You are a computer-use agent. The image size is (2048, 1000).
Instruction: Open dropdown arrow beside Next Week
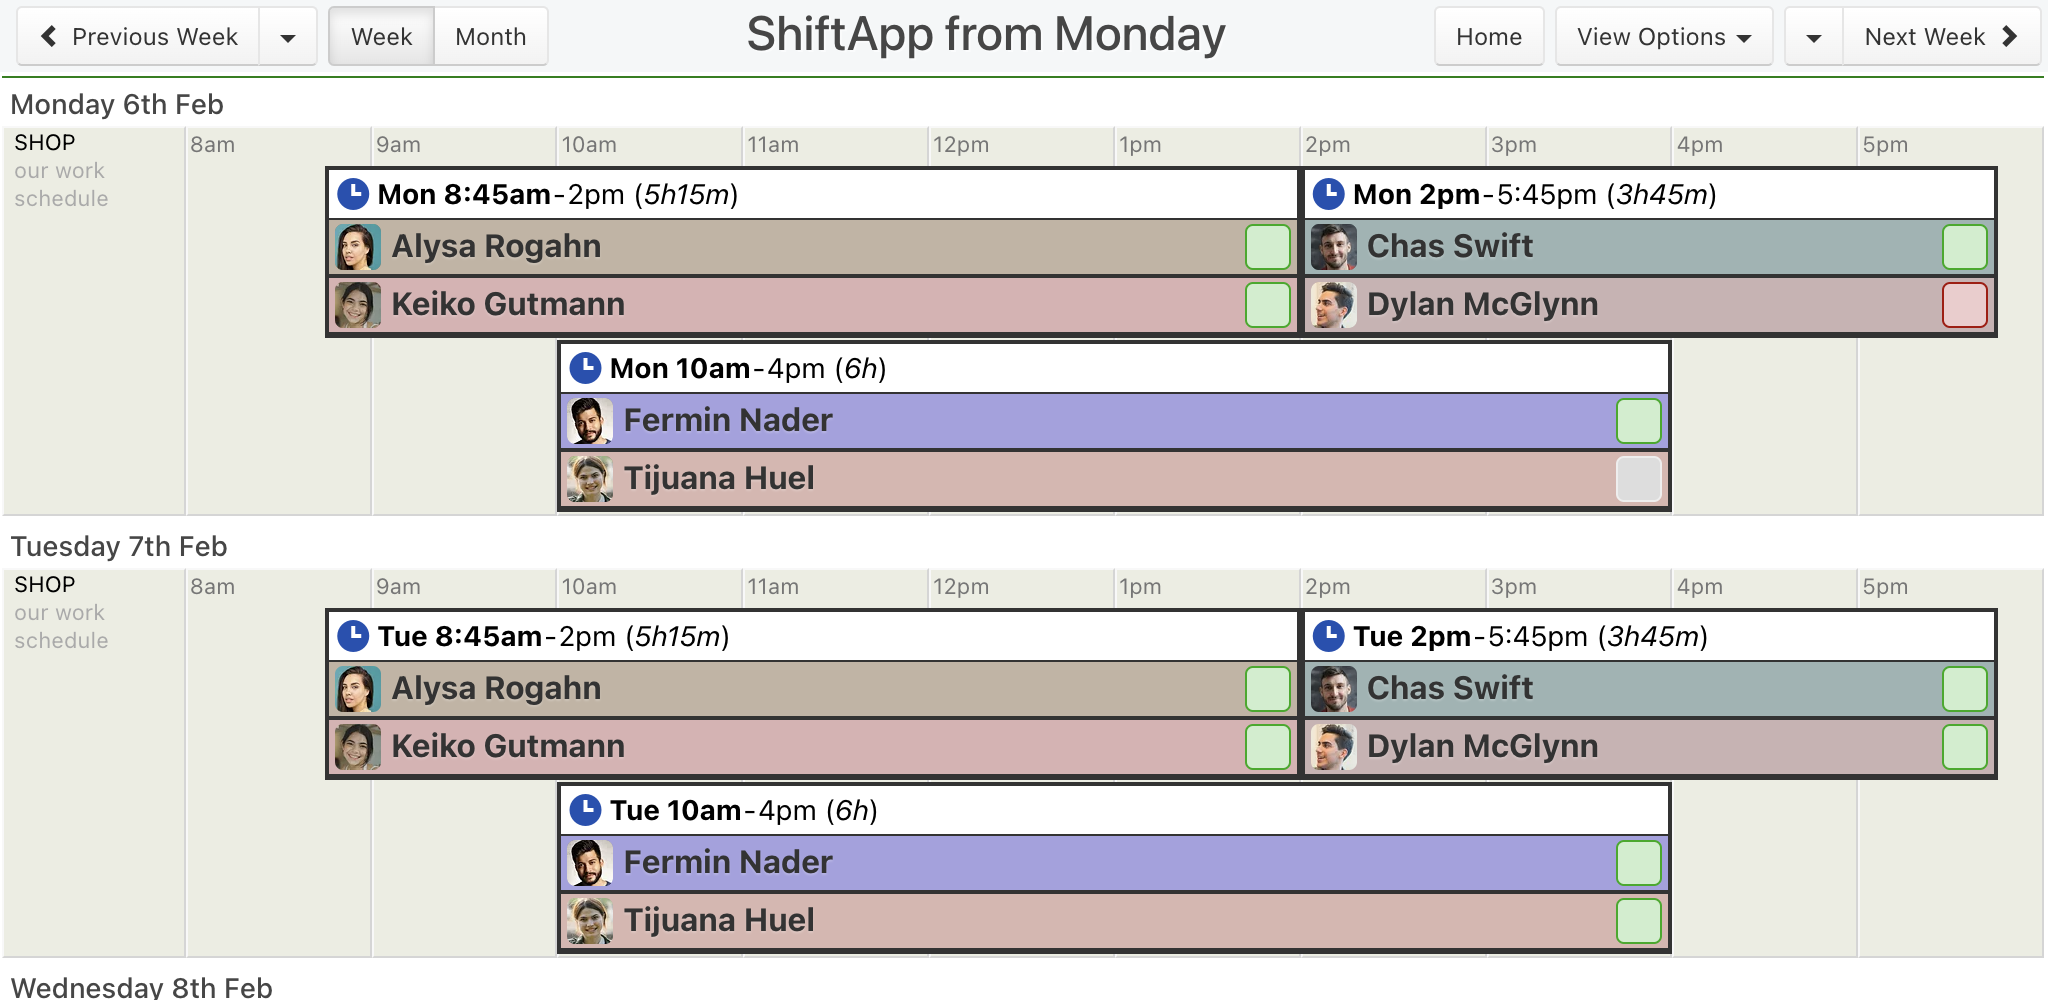click(1814, 37)
